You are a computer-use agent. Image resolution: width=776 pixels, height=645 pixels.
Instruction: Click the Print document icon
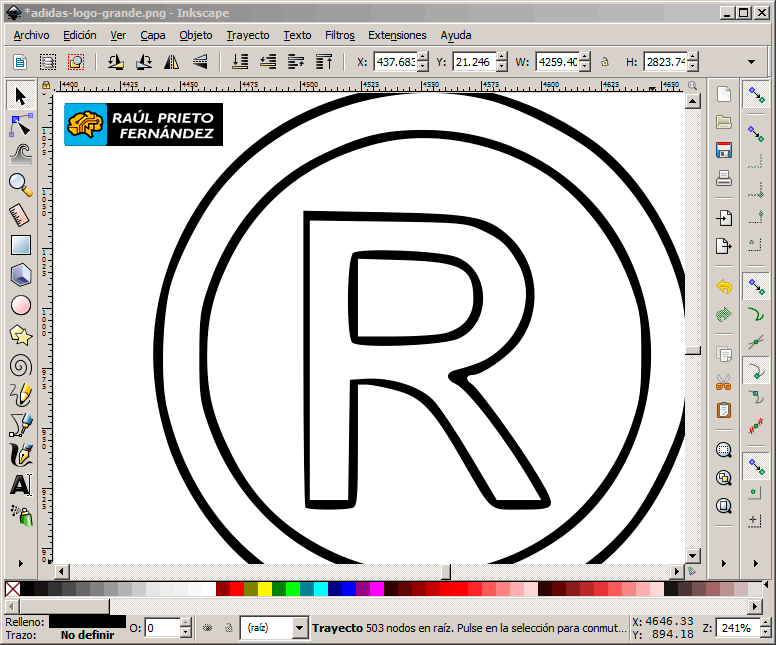tap(724, 180)
